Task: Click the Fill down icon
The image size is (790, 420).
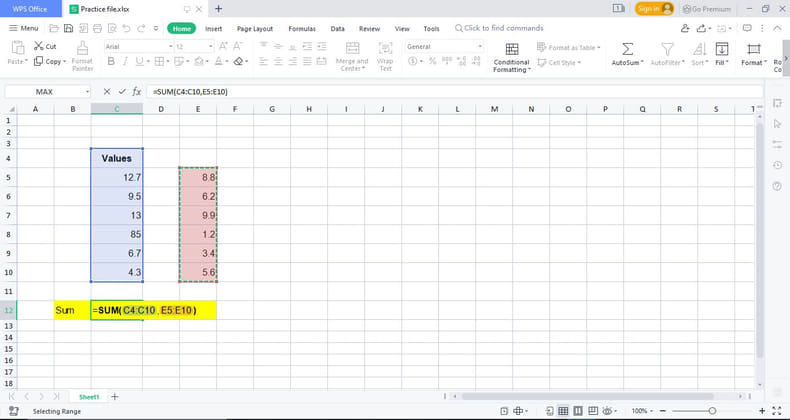Action: pyautogui.click(x=722, y=49)
